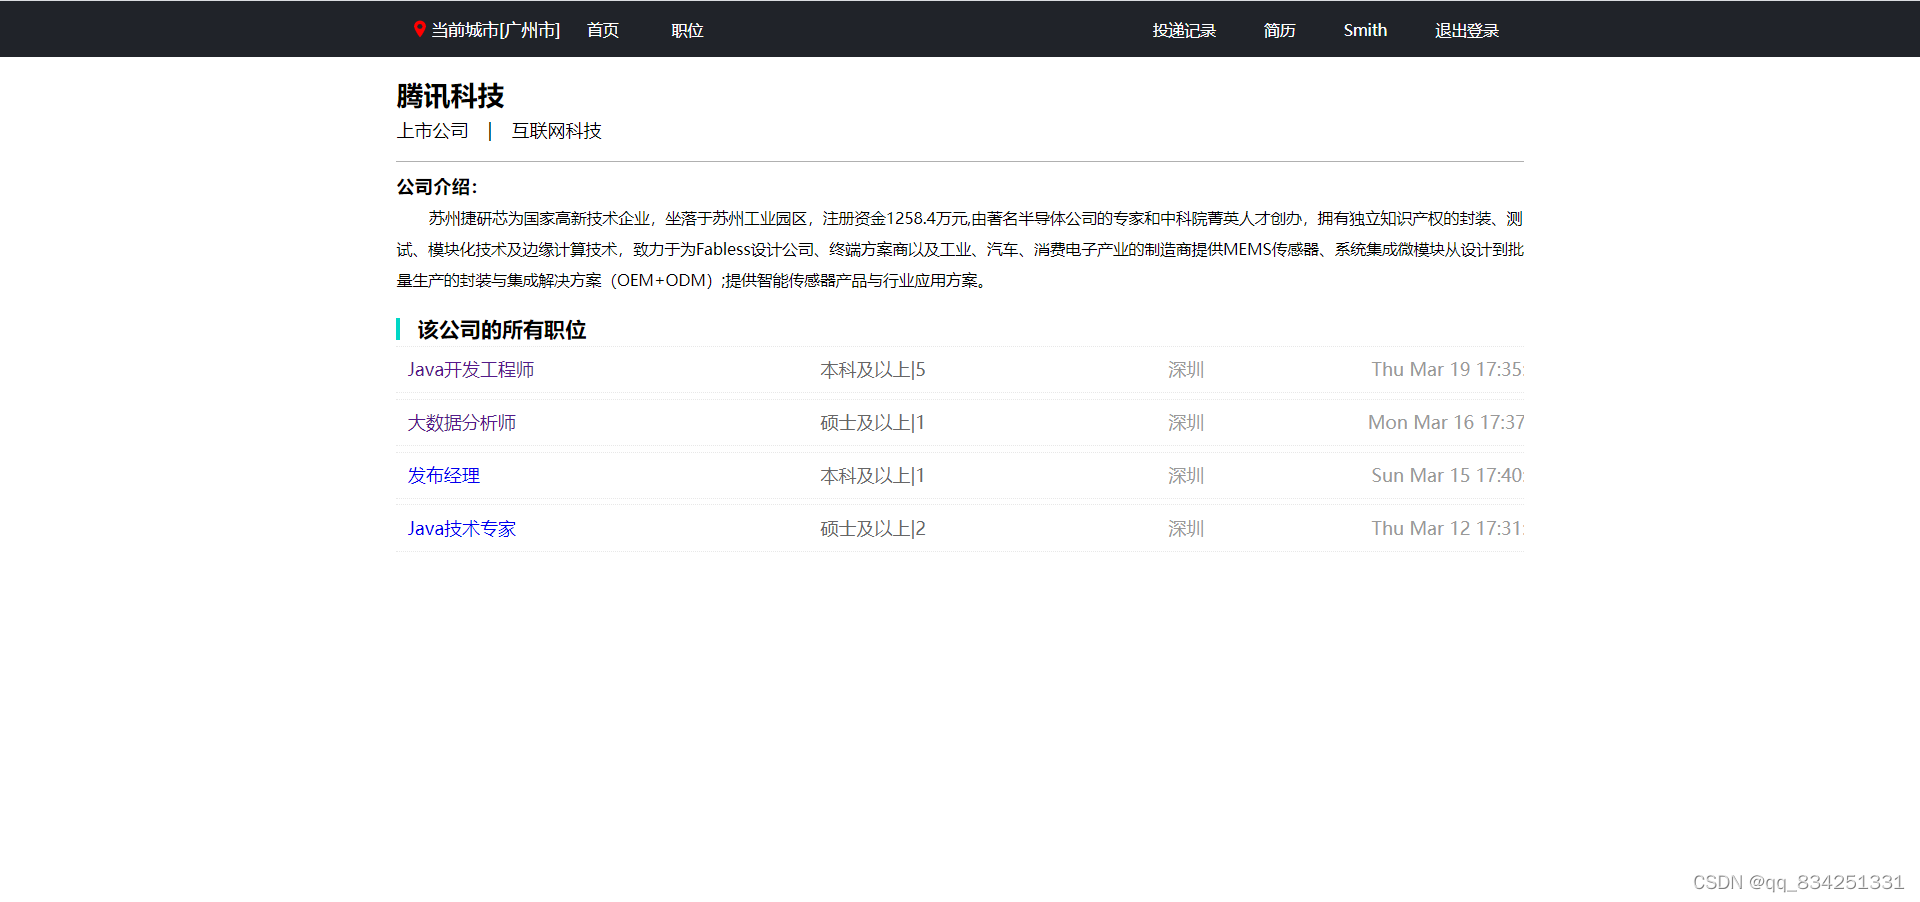Click the Sun Mar 15 17:40 date
Image resolution: width=1920 pixels, height=902 pixels.
[1447, 476]
